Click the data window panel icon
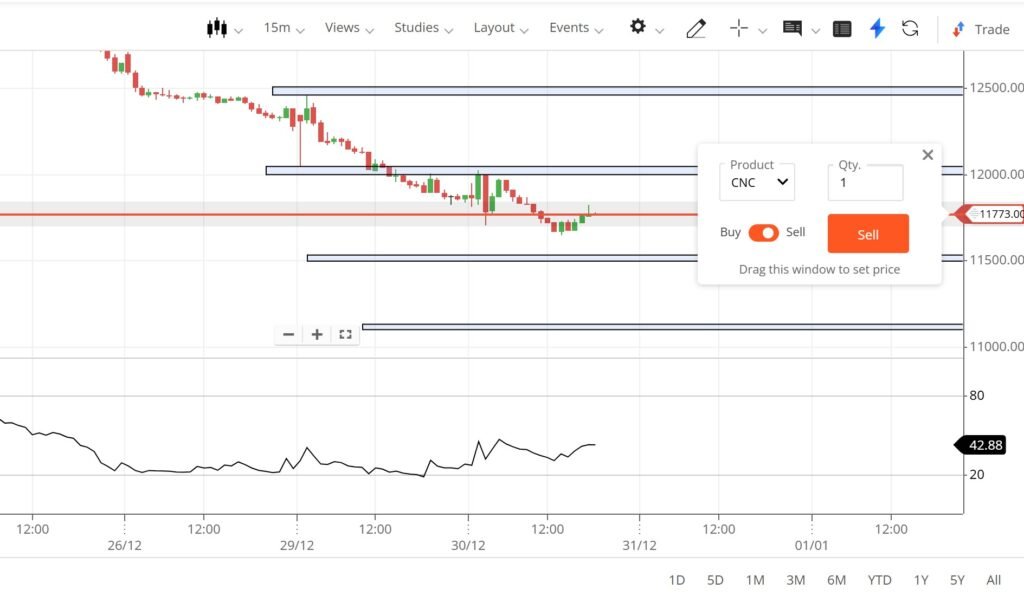 (x=841, y=28)
